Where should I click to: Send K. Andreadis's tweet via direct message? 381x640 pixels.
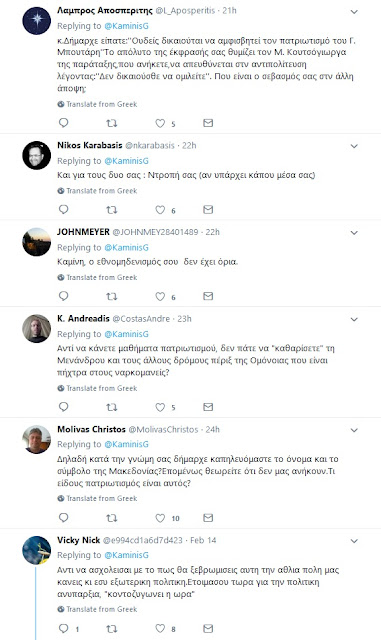[x=208, y=407]
